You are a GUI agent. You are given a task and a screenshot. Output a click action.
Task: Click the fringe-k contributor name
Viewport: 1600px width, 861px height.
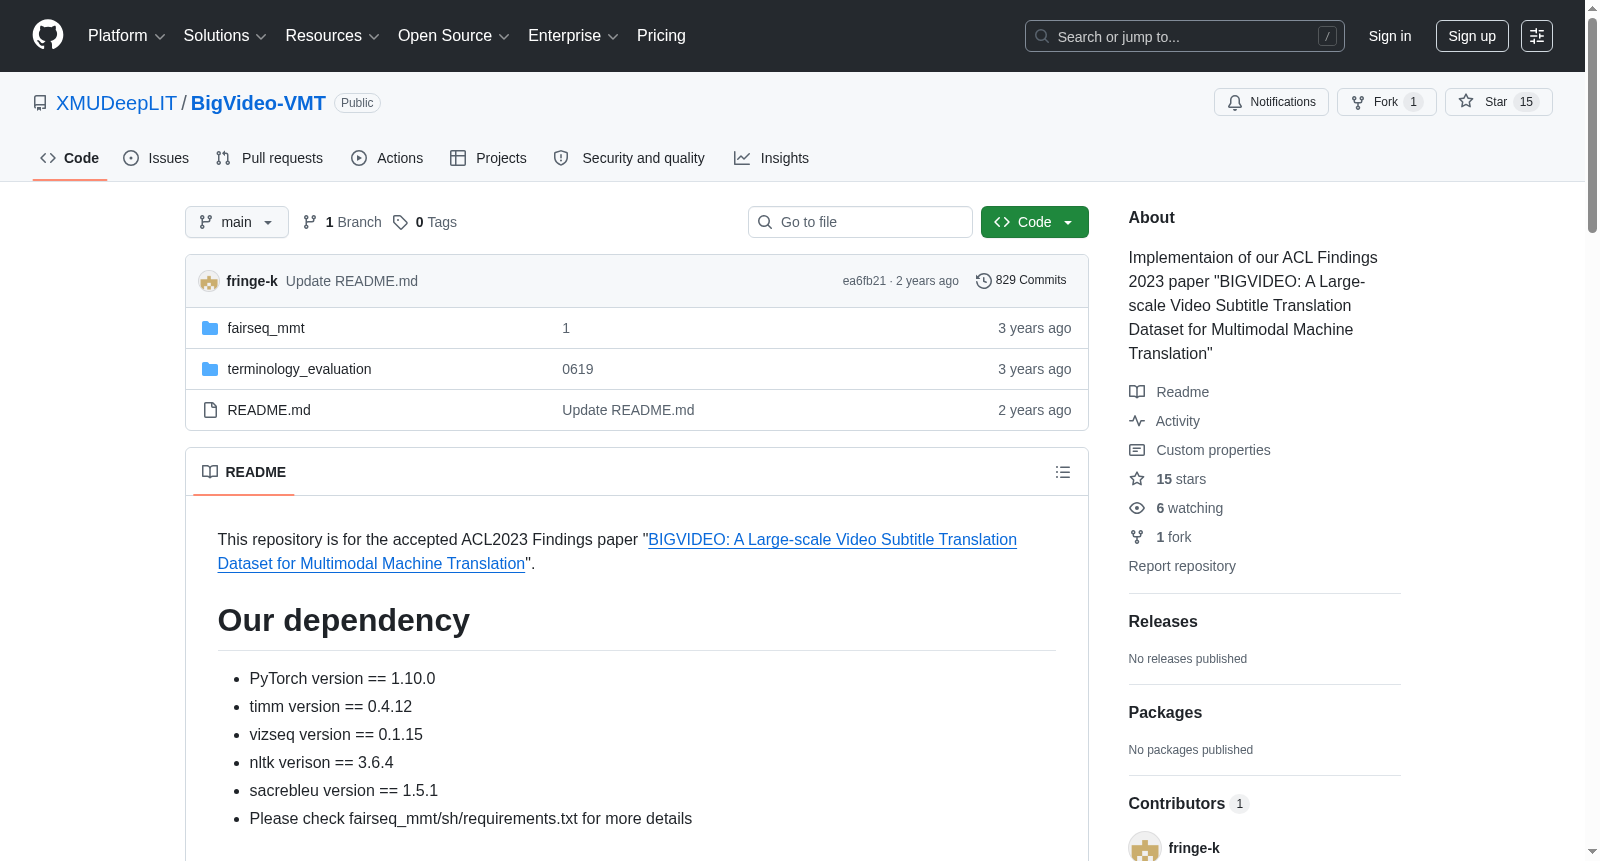[1194, 848]
